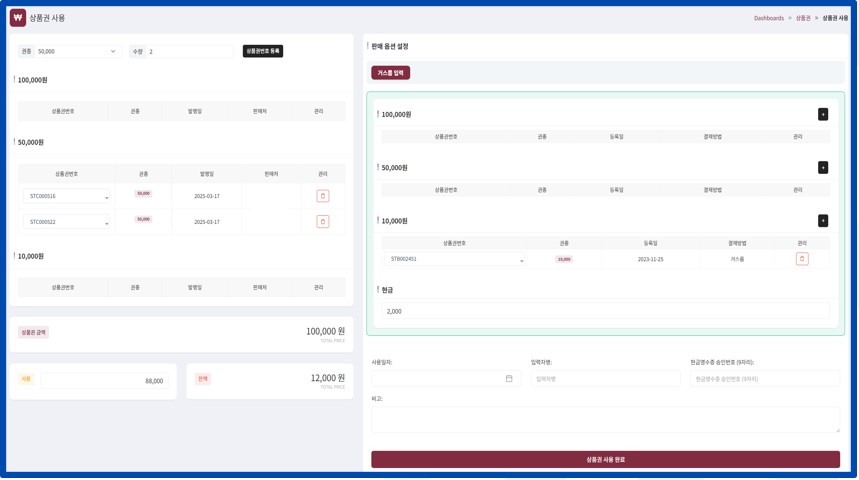859x480 pixels.
Task: Delete change voucher row STB002451
Action: coord(801,259)
